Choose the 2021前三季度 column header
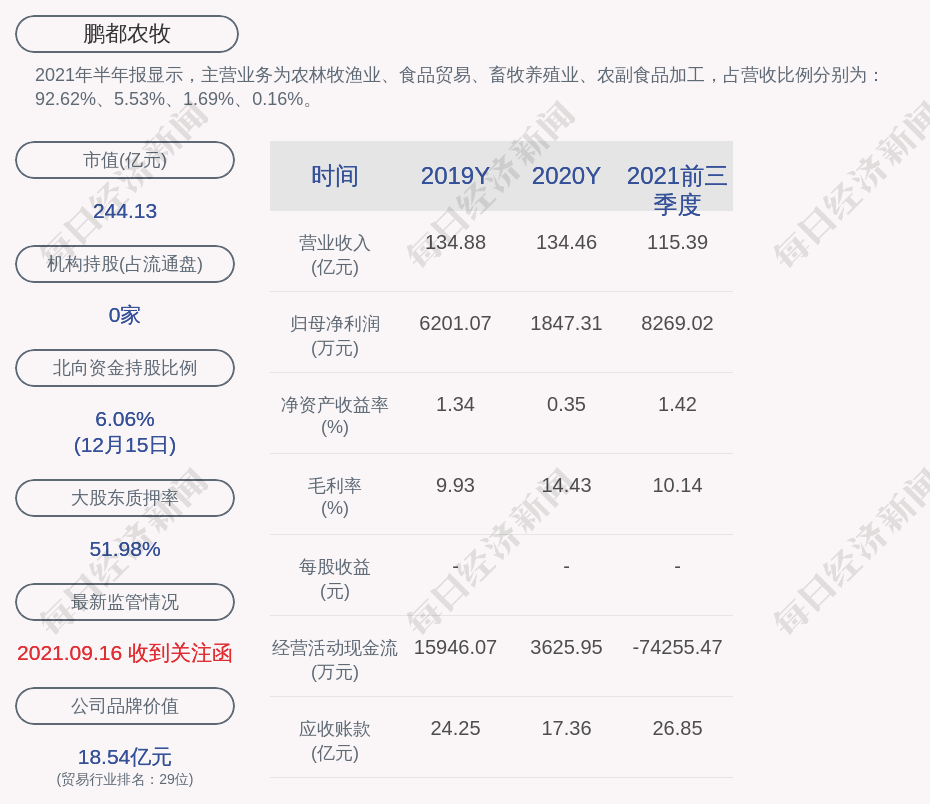 677,190
